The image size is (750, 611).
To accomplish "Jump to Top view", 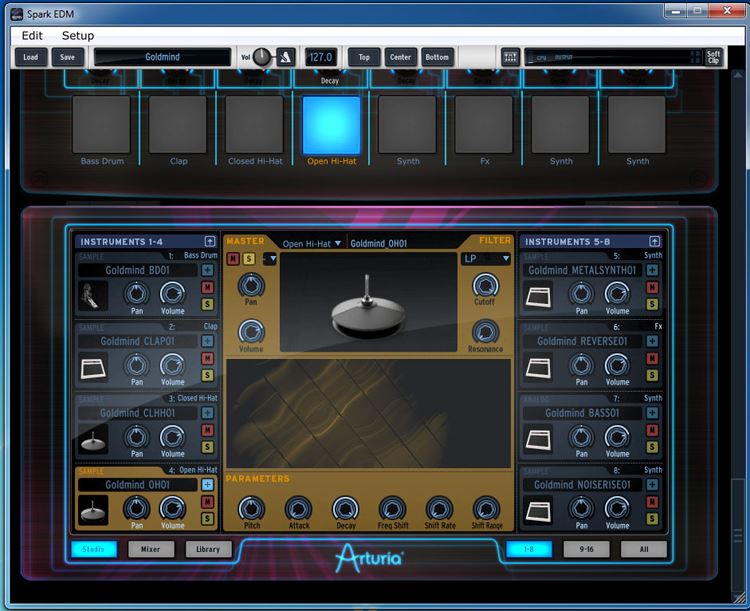I will 364,57.
